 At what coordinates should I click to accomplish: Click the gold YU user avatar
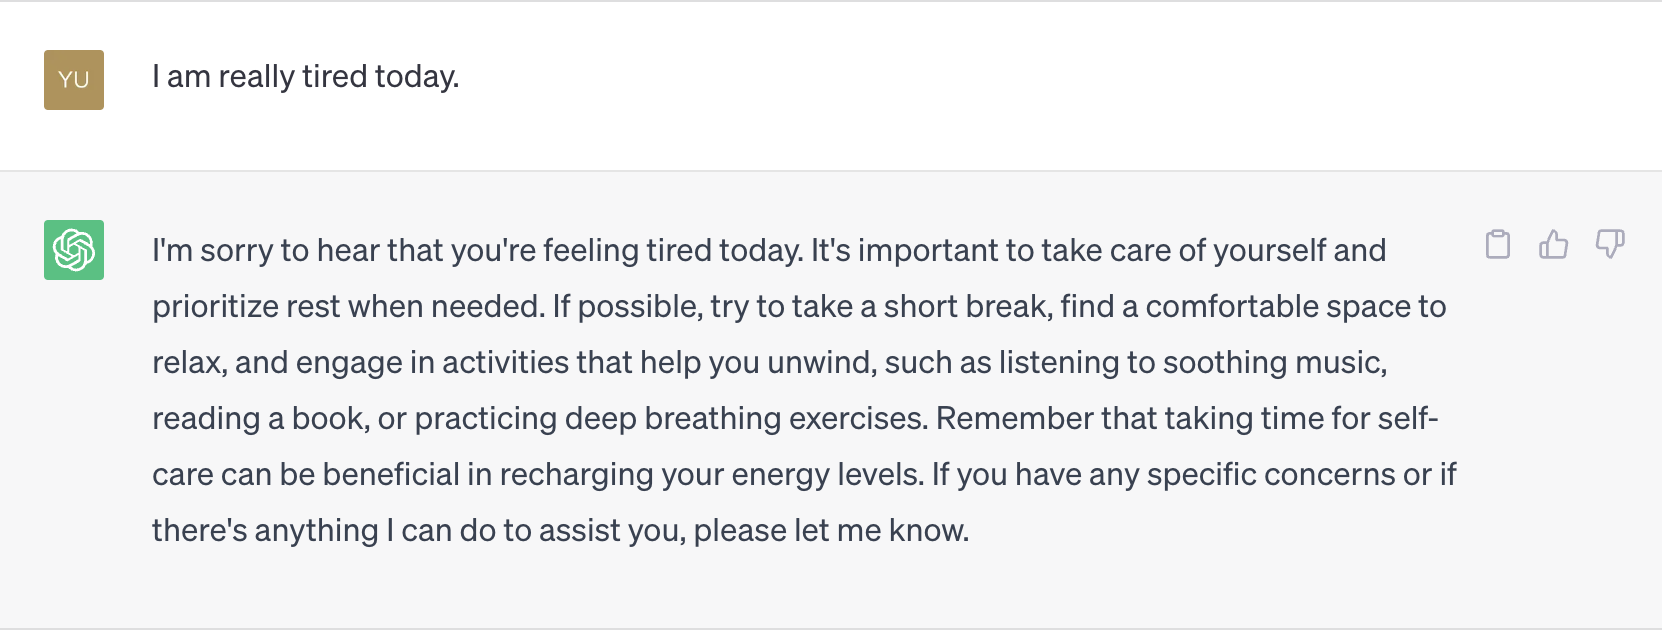[74, 80]
